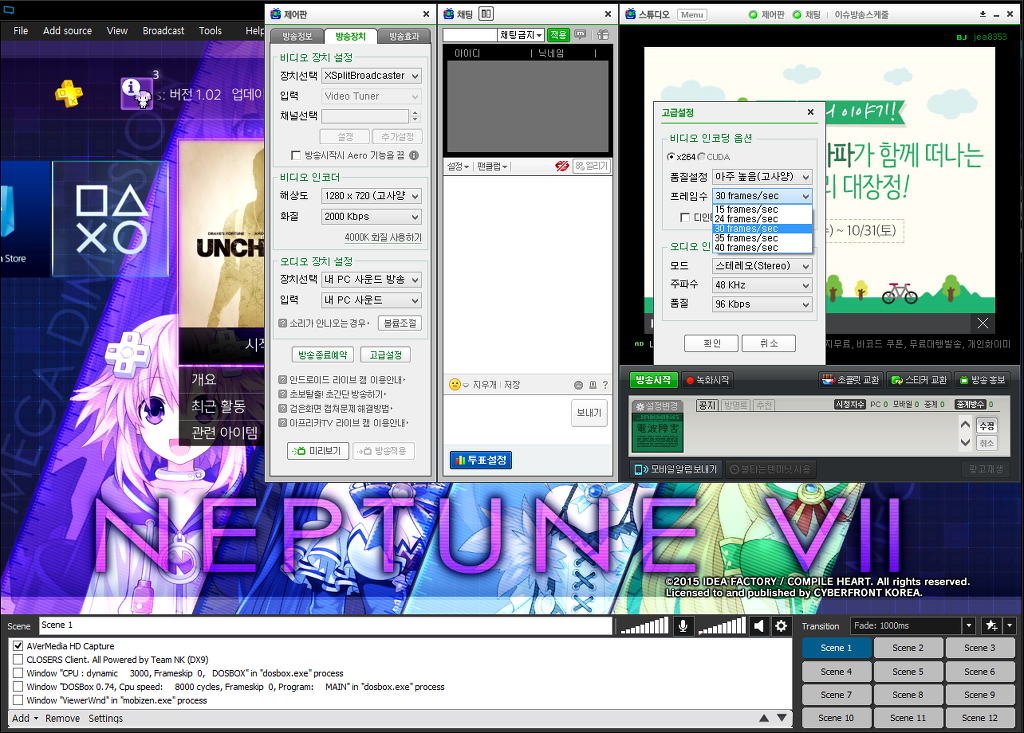Click the notice scroll down arrow
Screen dimensions: 1024x733
coord(965,443)
